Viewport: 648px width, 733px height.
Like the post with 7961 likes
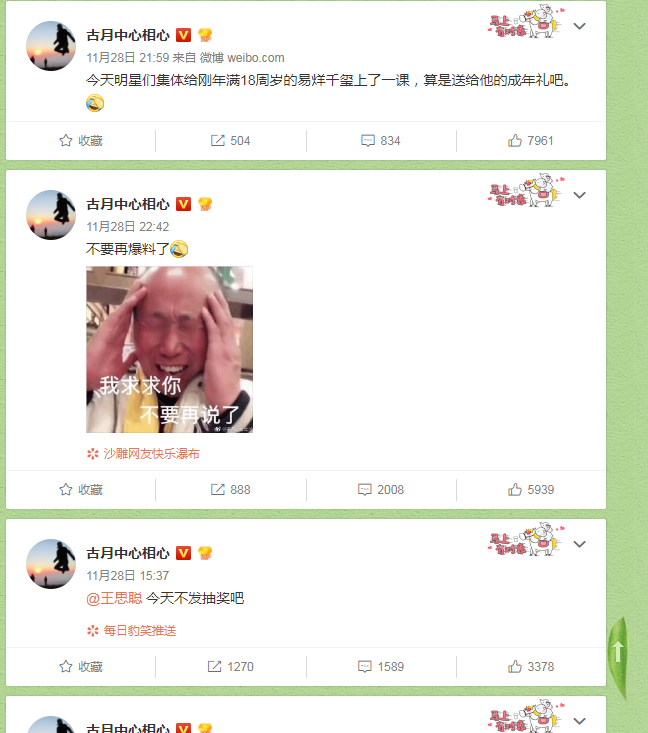pyautogui.click(x=531, y=141)
